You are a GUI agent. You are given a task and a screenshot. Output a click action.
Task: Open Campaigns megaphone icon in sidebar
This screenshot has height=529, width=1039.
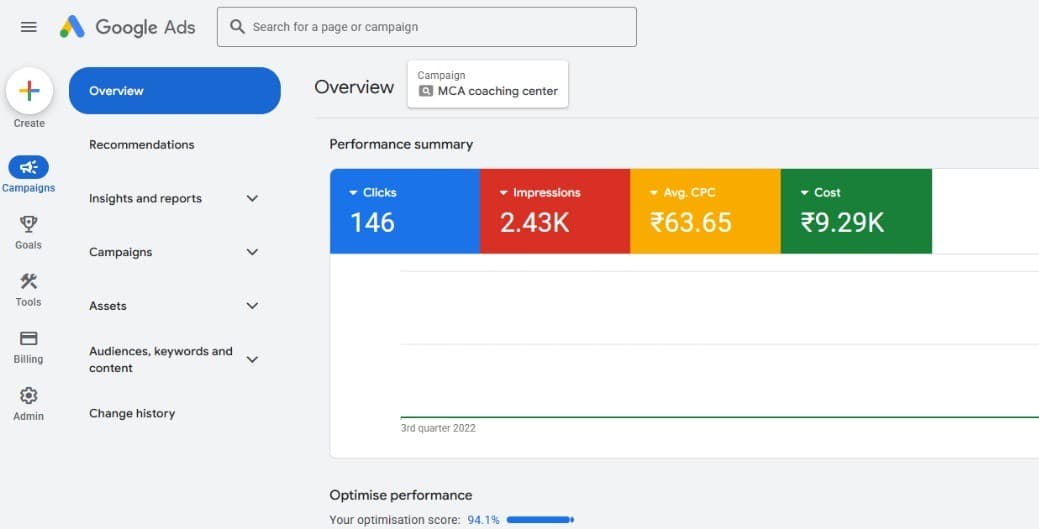point(29,168)
